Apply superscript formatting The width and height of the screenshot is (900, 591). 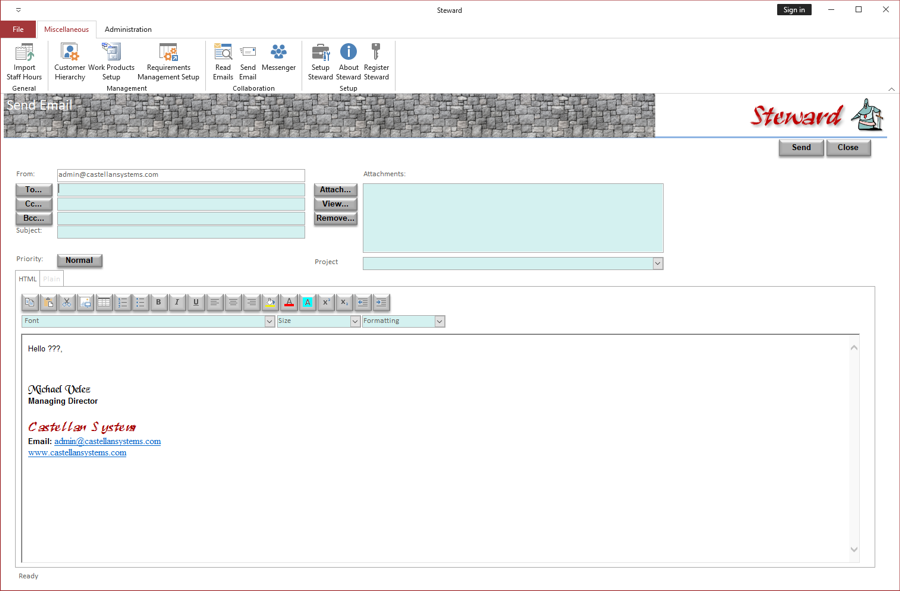coord(325,302)
